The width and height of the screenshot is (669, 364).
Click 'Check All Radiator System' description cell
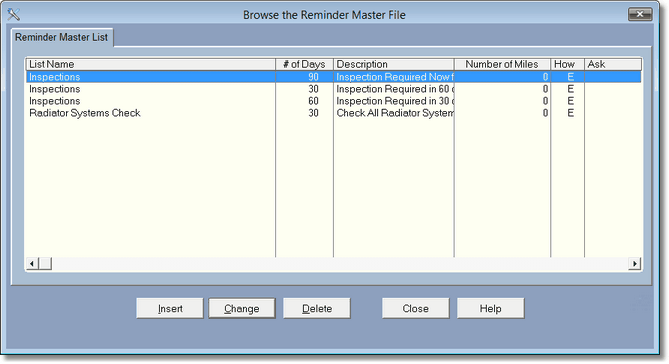click(395, 113)
